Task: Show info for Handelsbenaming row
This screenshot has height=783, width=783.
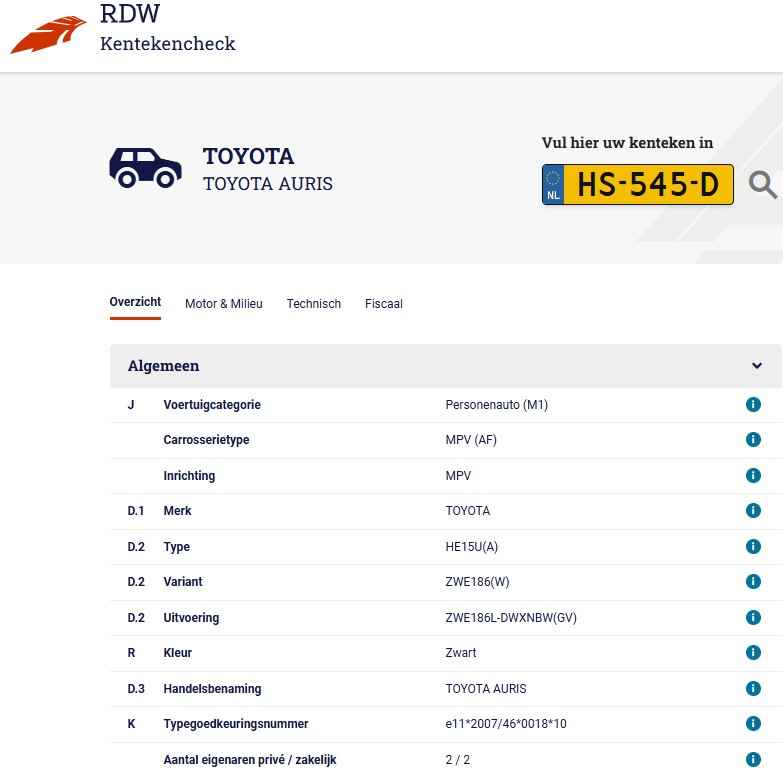Action: pyautogui.click(x=753, y=688)
